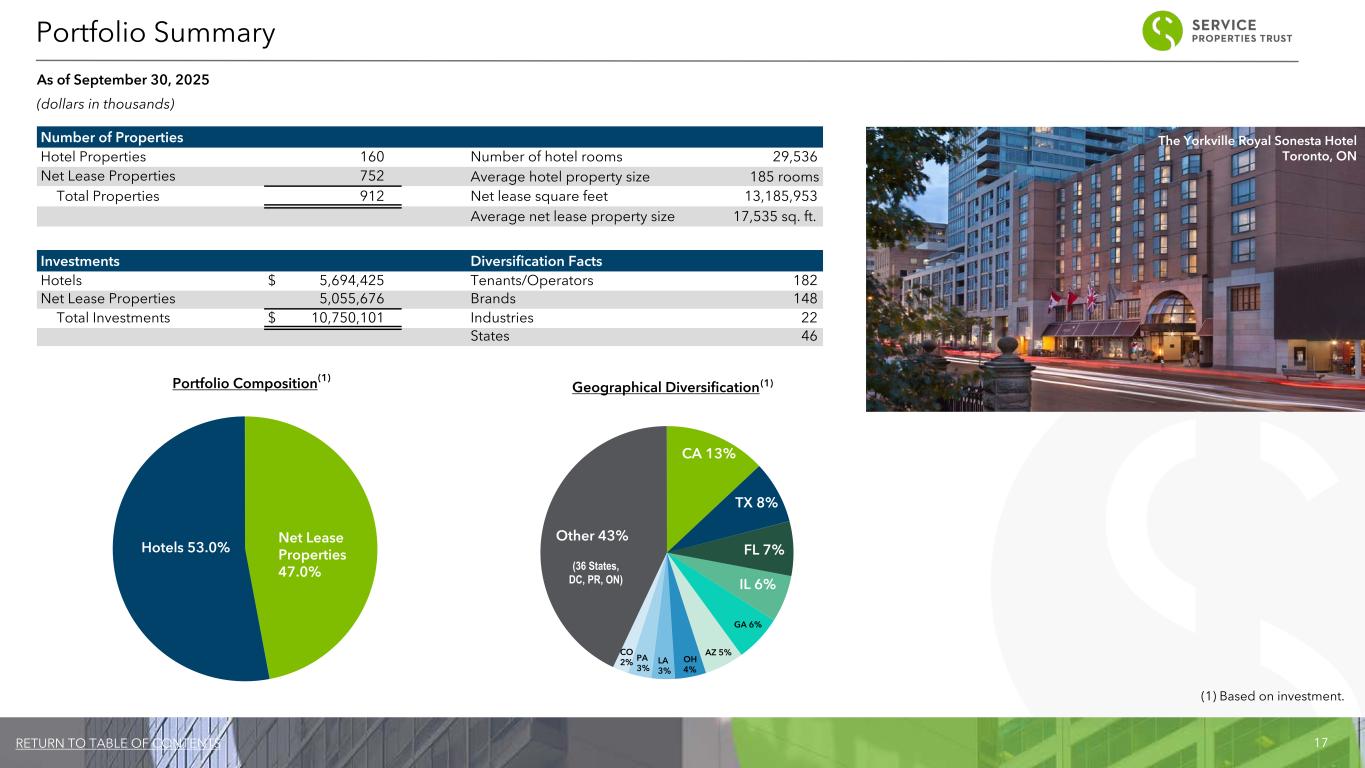1365x768 pixels.
Task: Click the Service Properties Trust logo icon
Action: click(x=1162, y=31)
